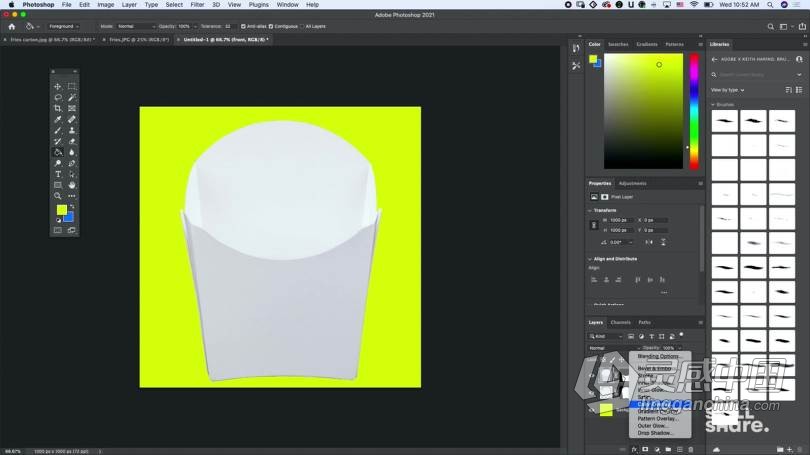Open the View by type dropdown
The image size is (810, 455).
(727, 90)
